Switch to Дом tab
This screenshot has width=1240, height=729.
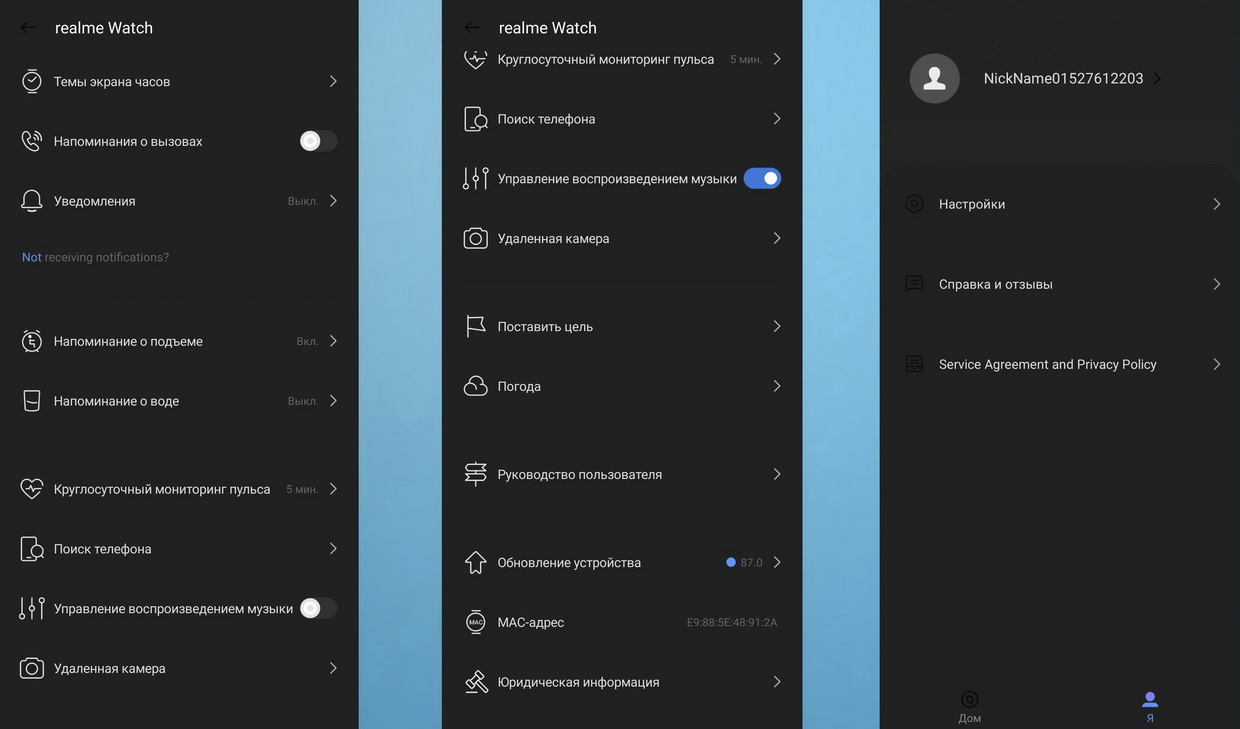point(969,706)
